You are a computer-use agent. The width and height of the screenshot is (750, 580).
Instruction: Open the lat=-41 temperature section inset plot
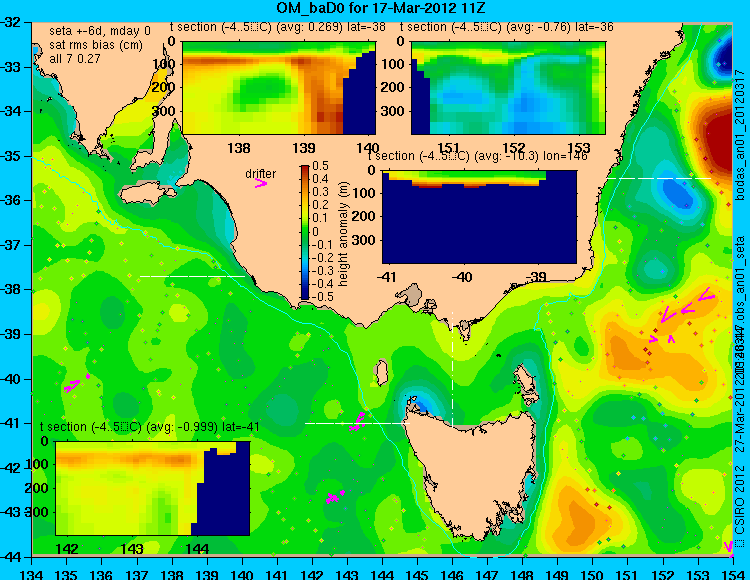pos(153,488)
